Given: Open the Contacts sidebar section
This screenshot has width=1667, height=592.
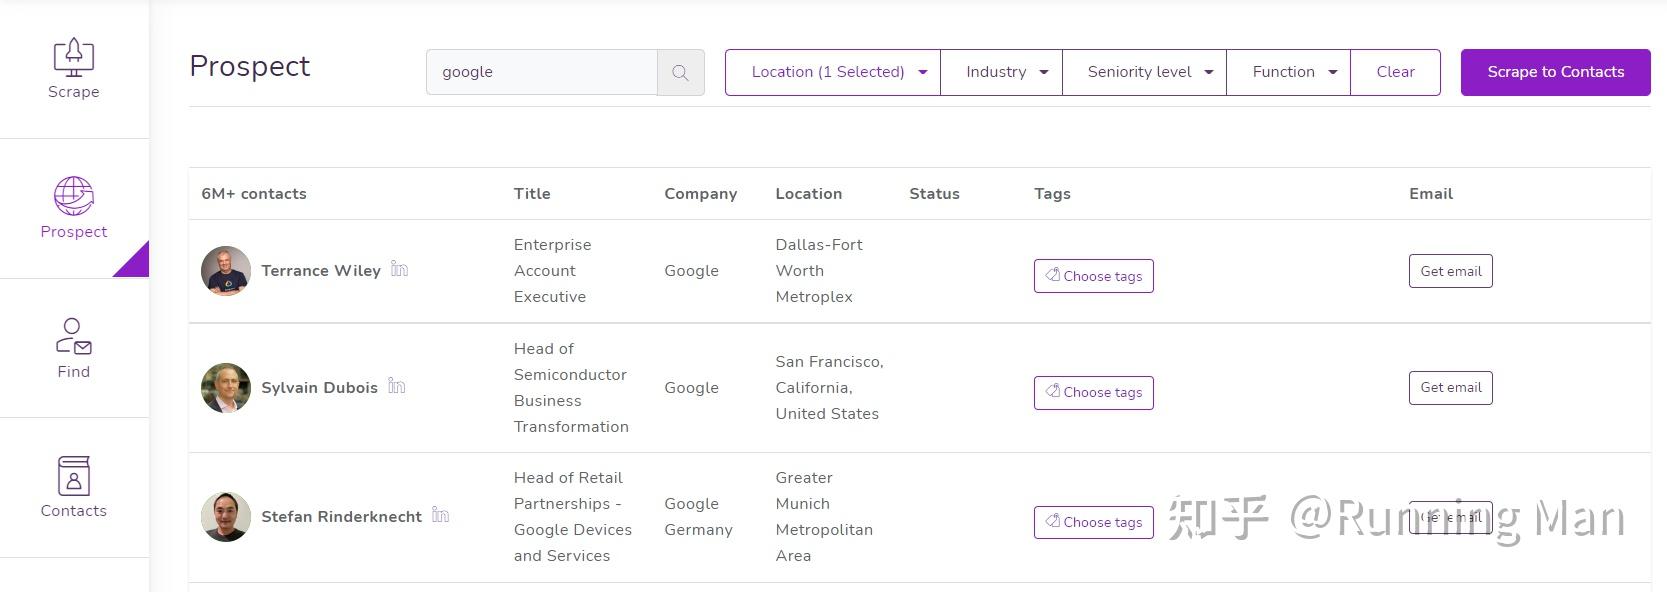Looking at the screenshot, I should pos(74,488).
